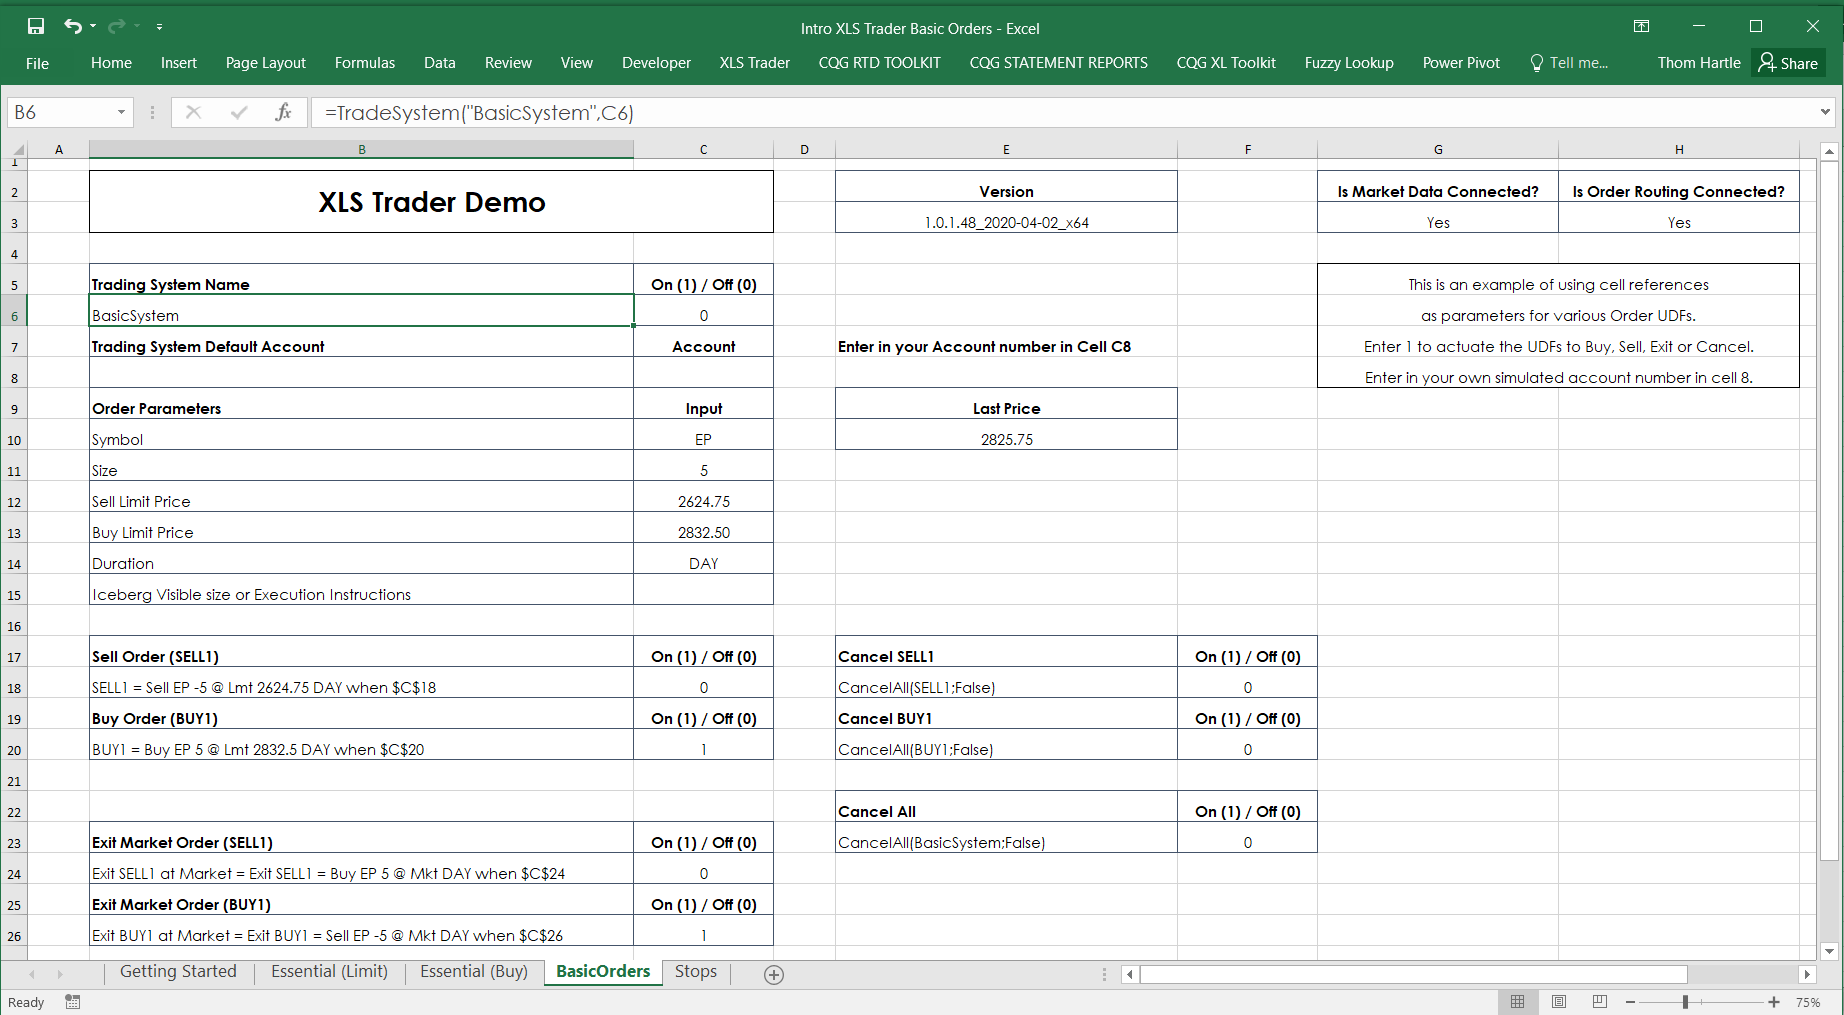The width and height of the screenshot is (1844, 1015).
Task: Click the Undo arrow icon
Action: (x=72, y=27)
